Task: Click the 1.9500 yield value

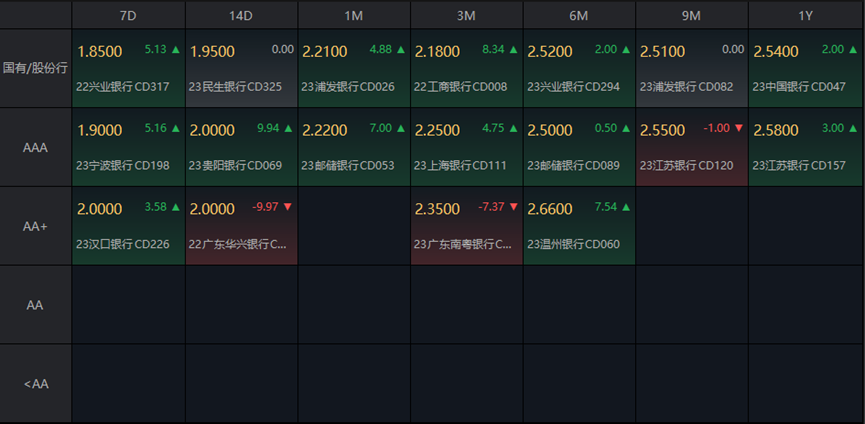Action: (x=212, y=52)
